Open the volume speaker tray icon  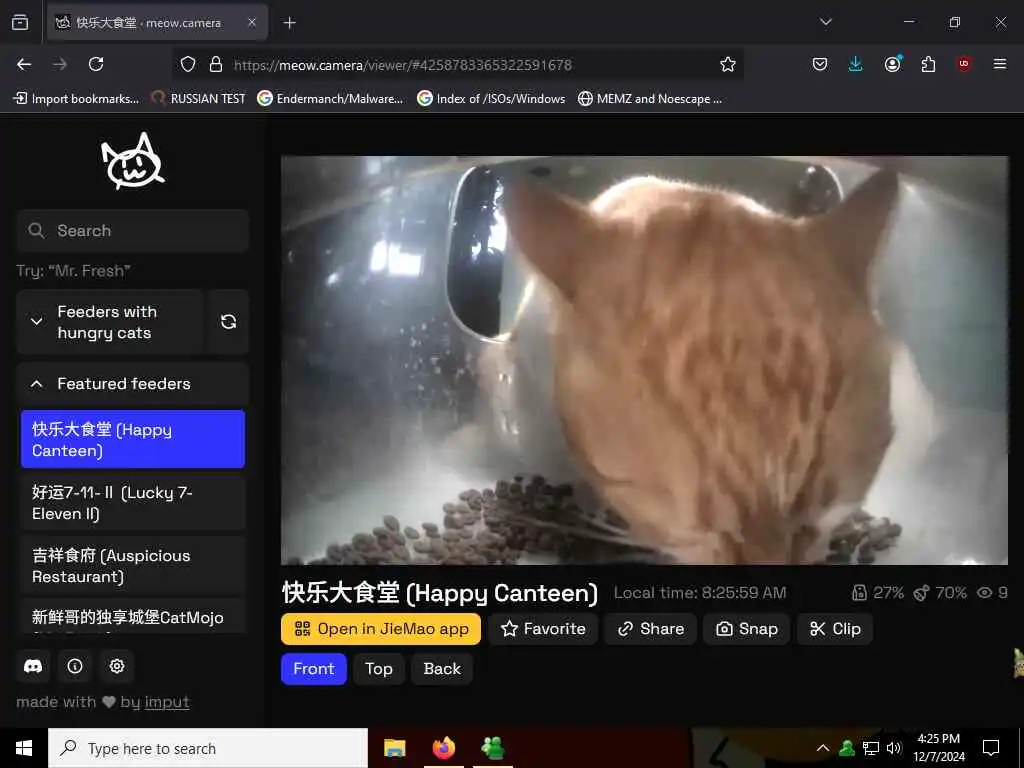point(894,748)
